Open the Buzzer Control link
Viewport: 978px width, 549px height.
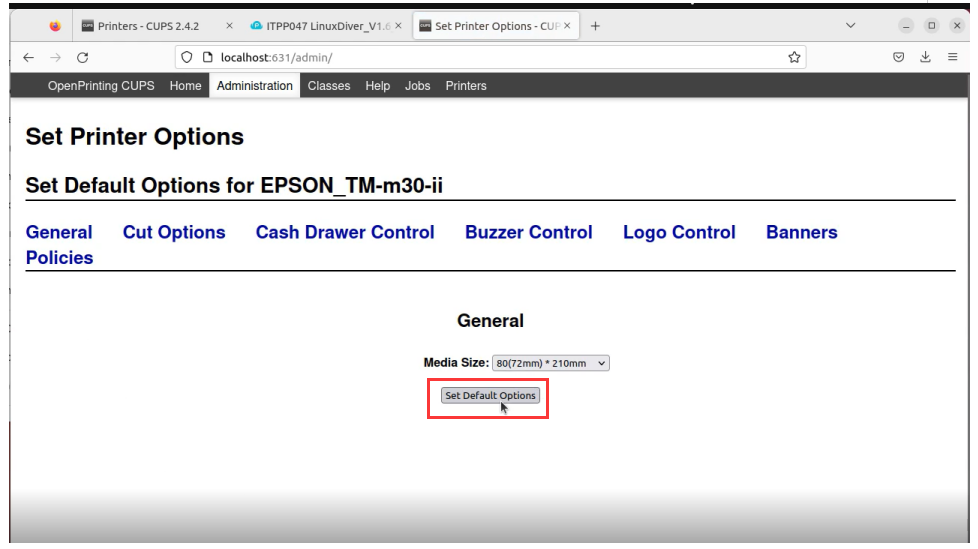pyautogui.click(x=528, y=232)
